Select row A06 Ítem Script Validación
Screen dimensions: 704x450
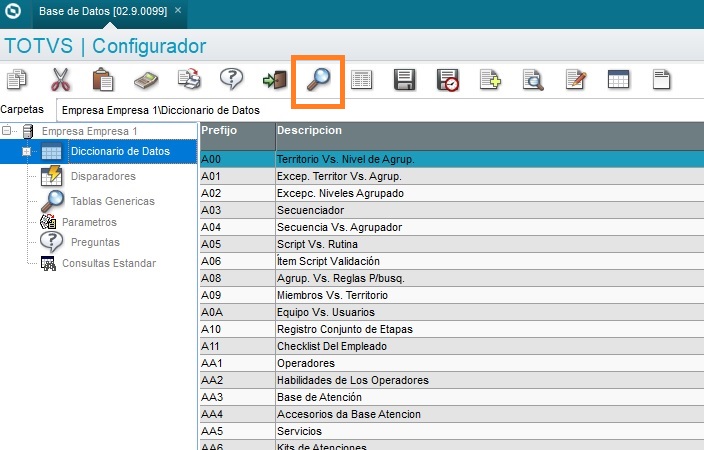pos(452,261)
